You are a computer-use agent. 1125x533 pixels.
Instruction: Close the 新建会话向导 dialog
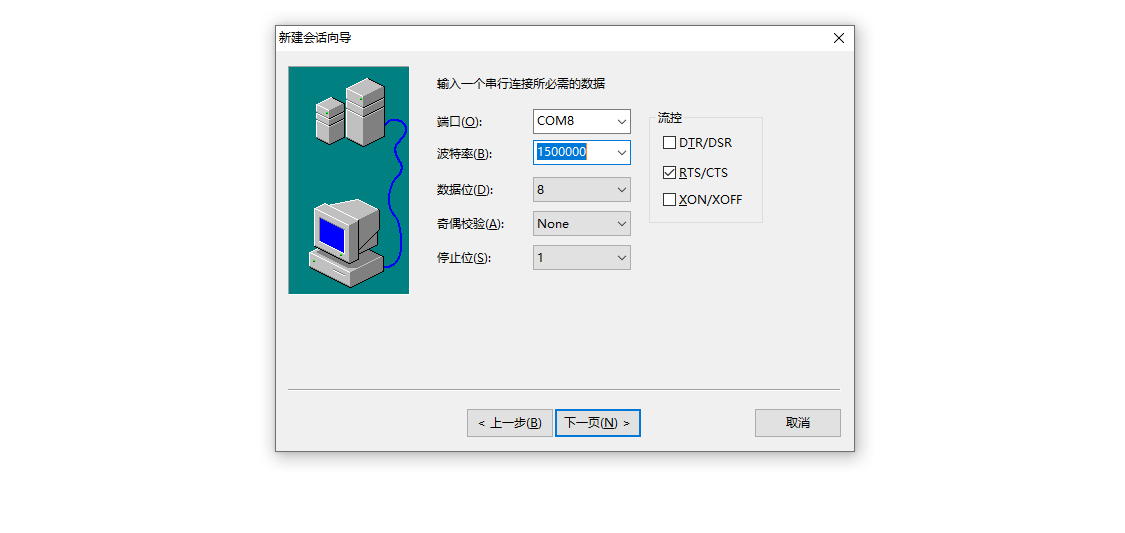[x=839, y=38]
